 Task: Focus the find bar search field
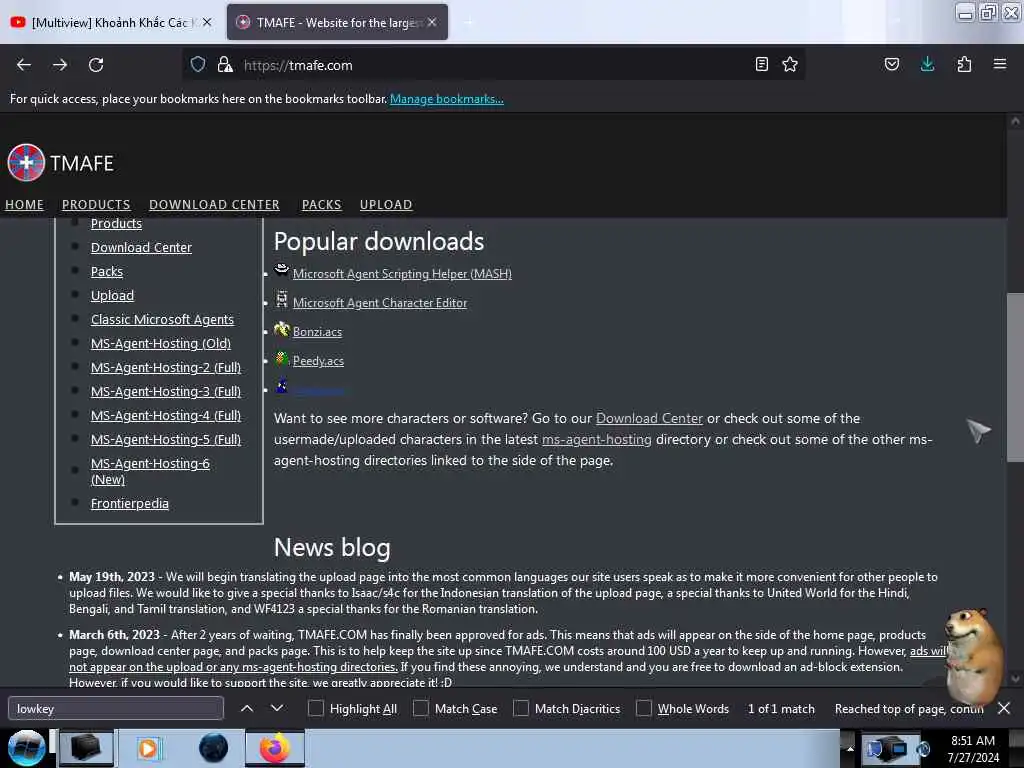116,708
